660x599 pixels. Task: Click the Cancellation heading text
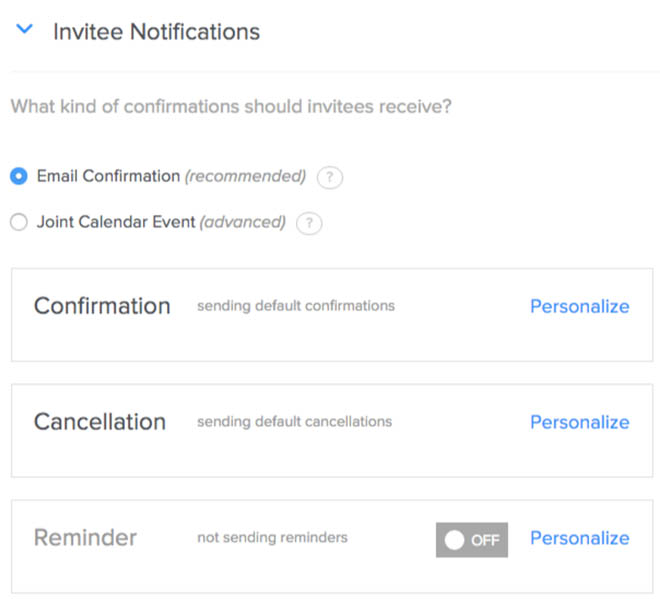[x=100, y=422]
